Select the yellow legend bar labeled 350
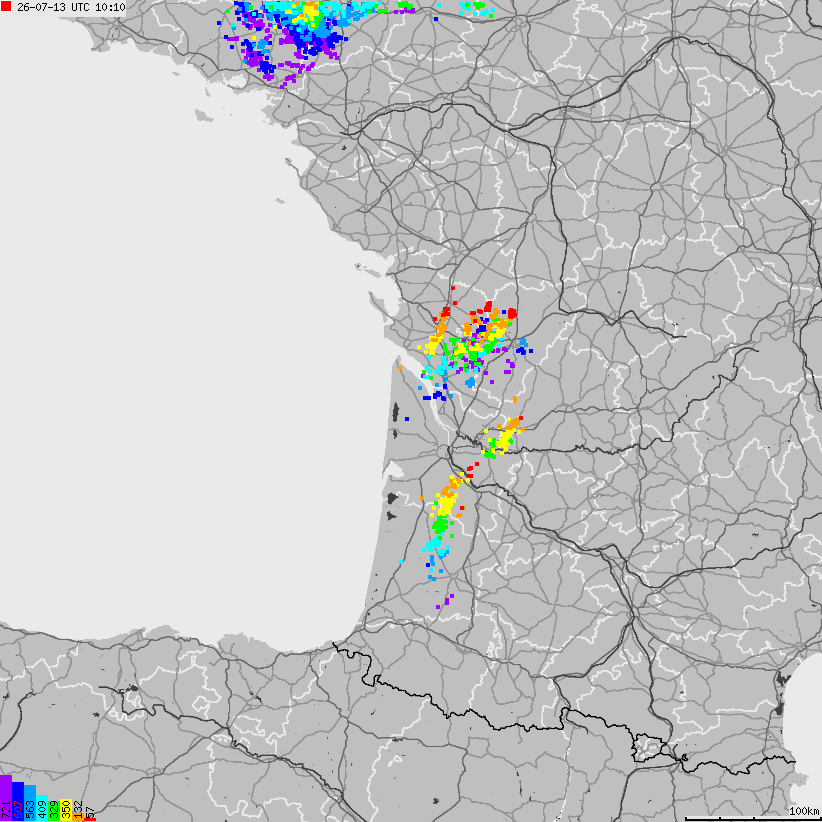Image resolution: width=822 pixels, height=822 pixels. [x=66, y=810]
